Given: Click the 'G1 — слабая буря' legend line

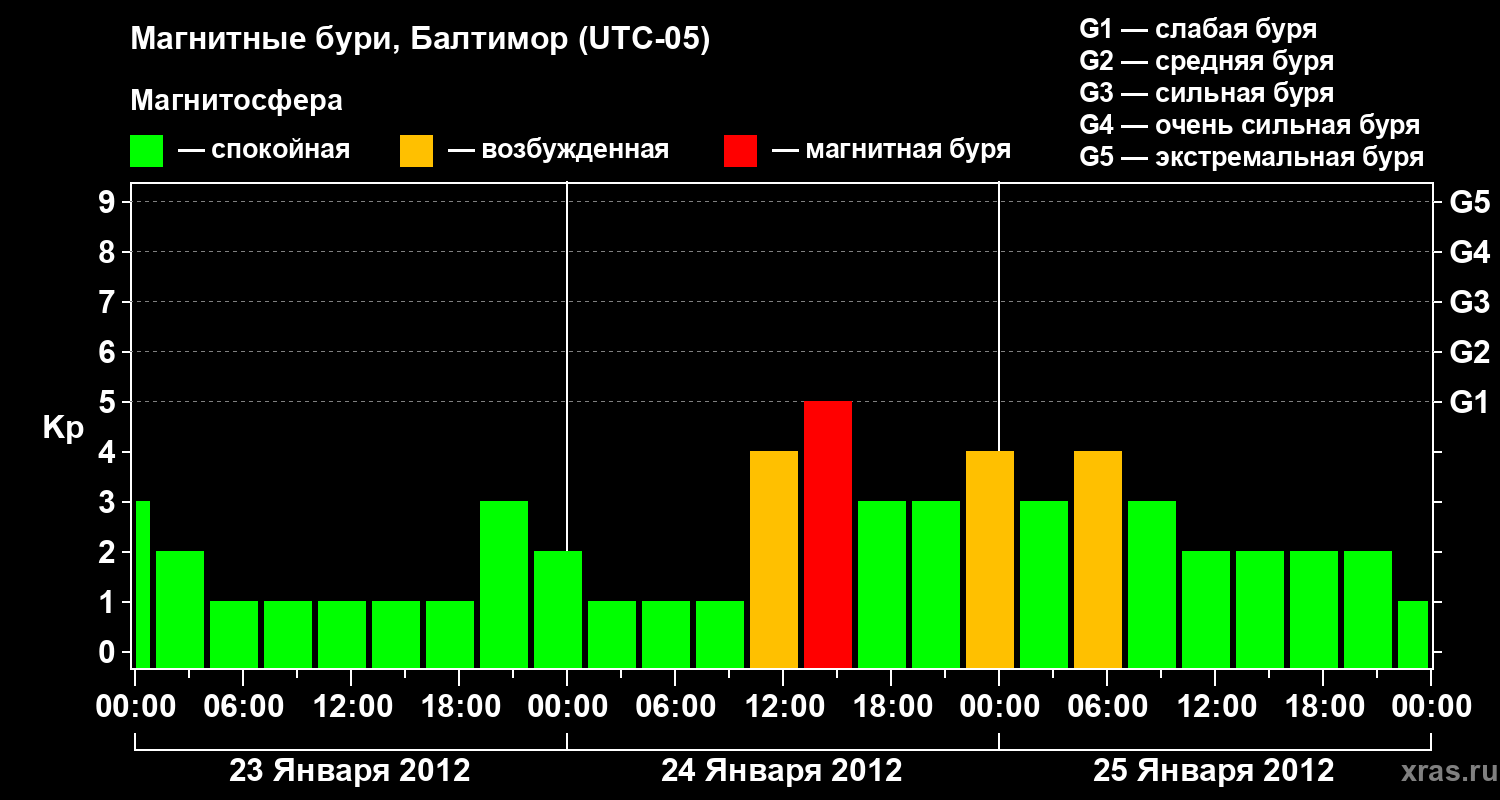Looking at the screenshot, I should (x=1198, y=29).
